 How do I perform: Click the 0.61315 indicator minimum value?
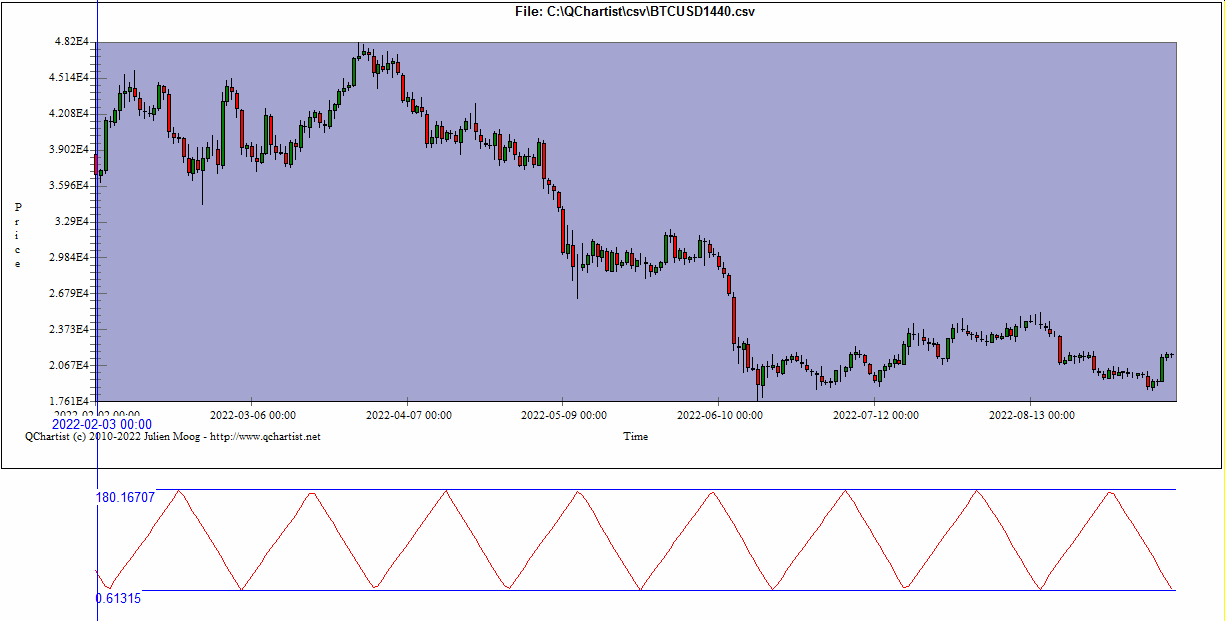[x=118, y=598]
